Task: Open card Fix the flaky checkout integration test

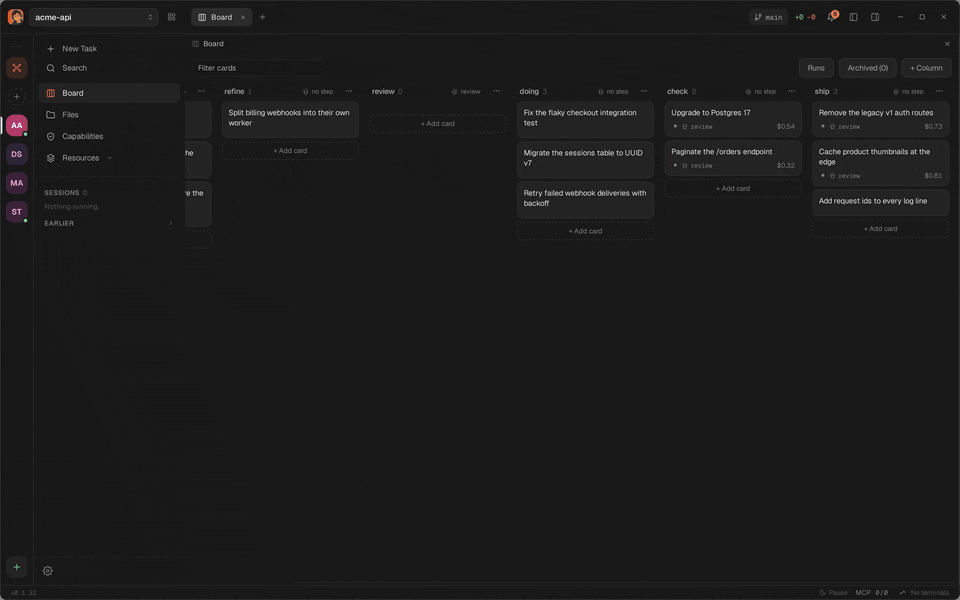Action: pyautogui.click(x=585, y=119)
